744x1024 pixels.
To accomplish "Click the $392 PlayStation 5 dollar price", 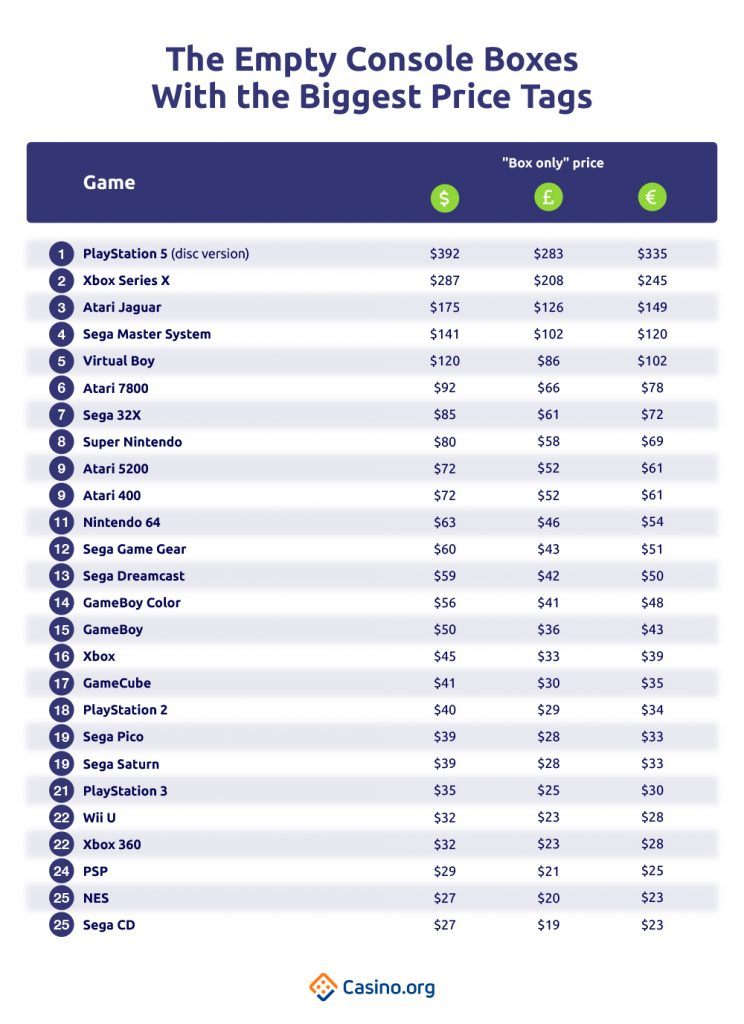I will (x=444, y=254).
